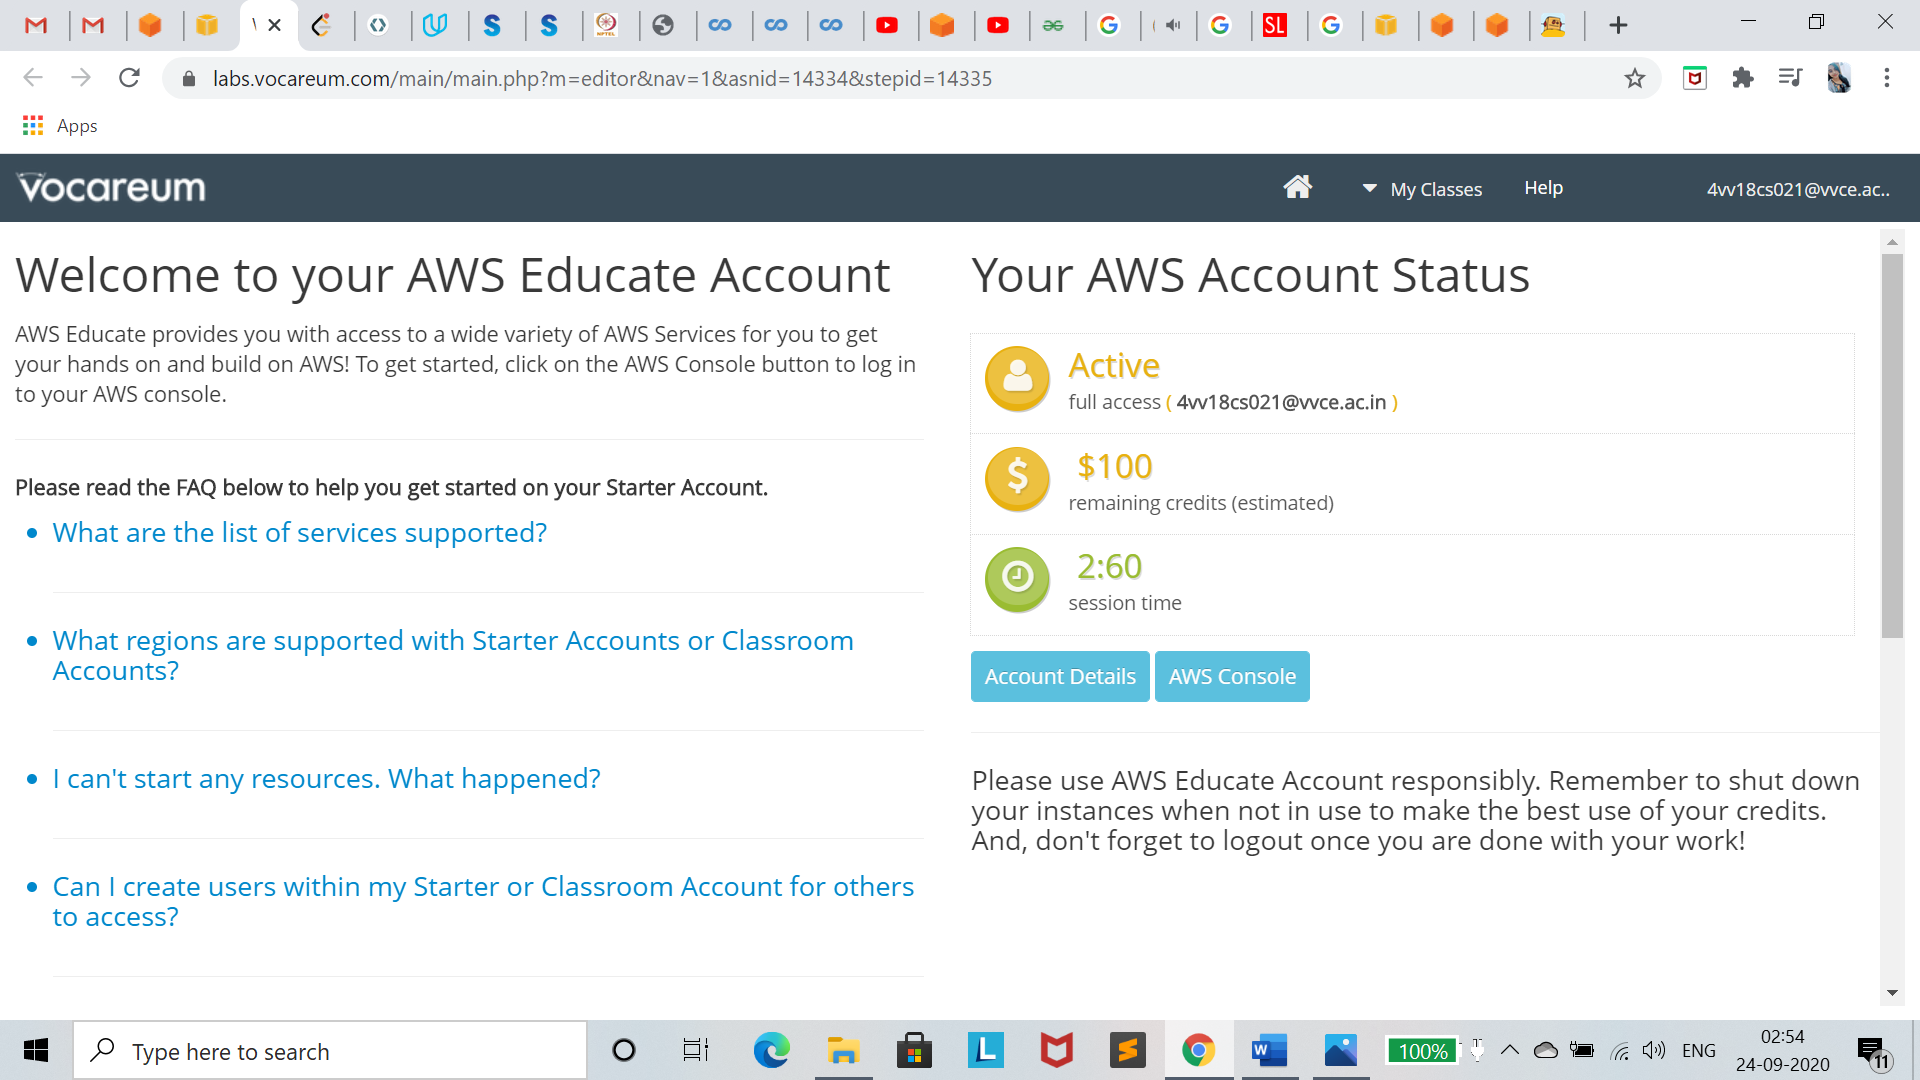Click the session time clock icon
This screenshot has height=1080, width=1920.
(x=1017, y=579)
